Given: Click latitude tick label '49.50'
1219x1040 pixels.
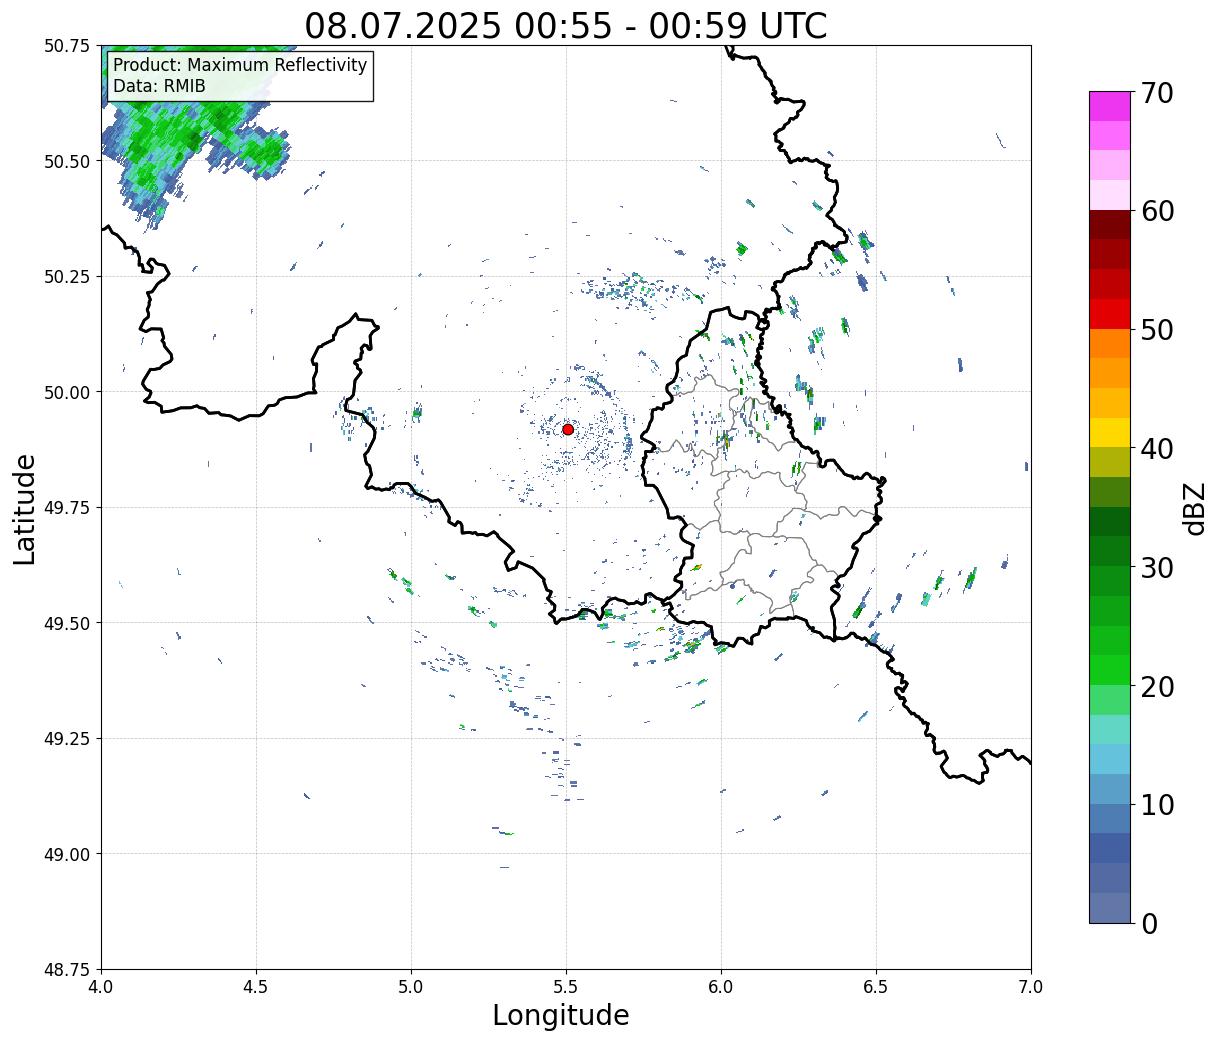Looking at the screenshot, I should 67,623.
